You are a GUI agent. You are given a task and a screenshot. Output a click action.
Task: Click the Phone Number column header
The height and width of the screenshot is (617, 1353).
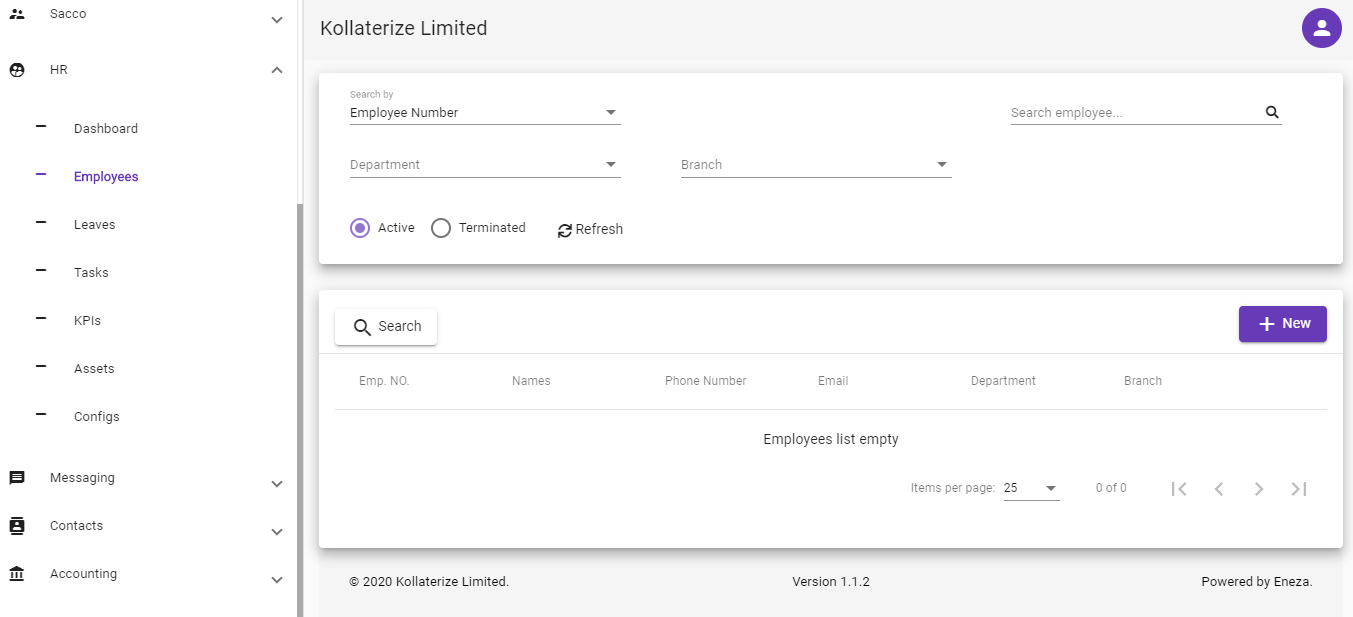[x=705, y=381]
